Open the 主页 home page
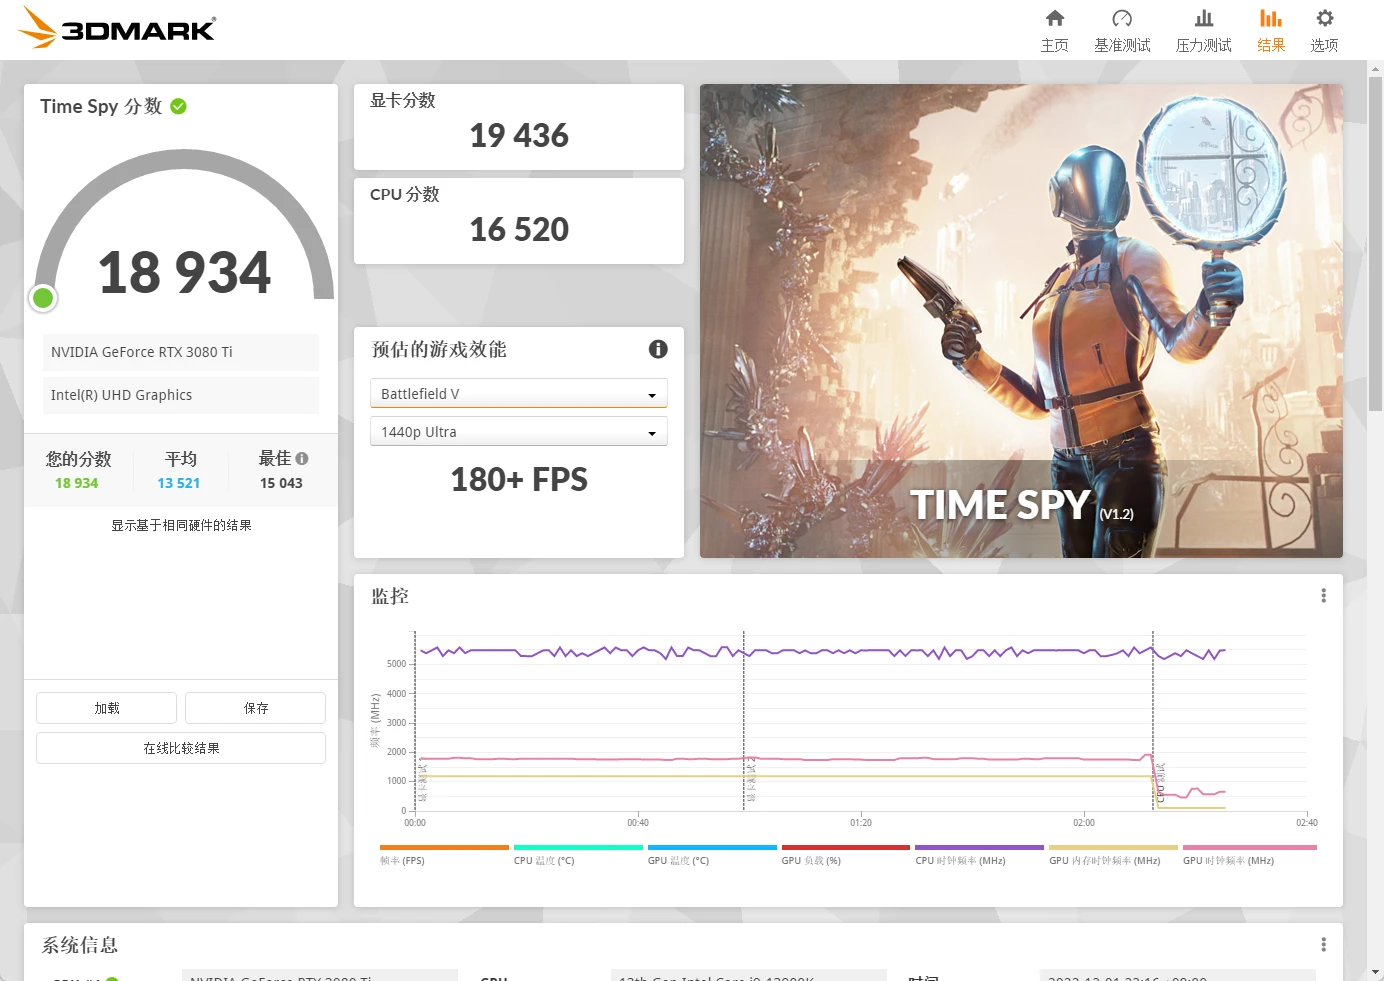 (x=1054, y=30)
